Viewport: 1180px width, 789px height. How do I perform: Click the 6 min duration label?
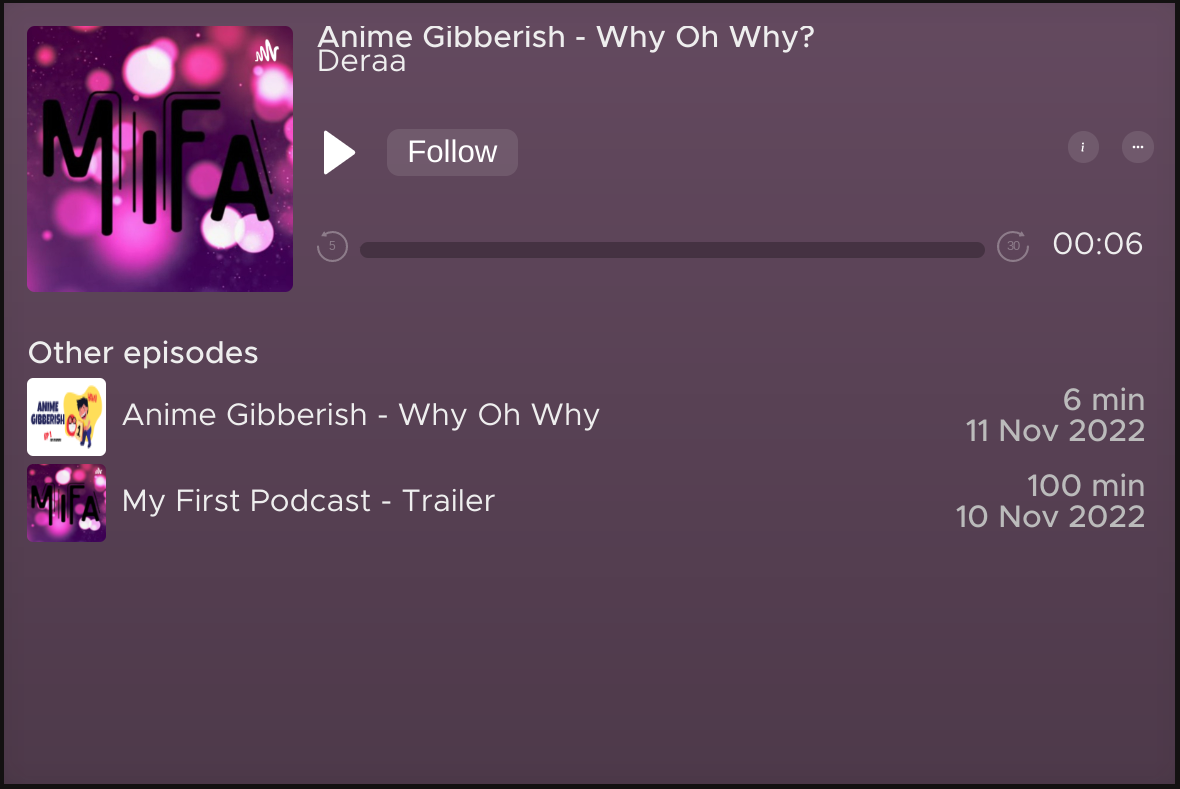[1103, 400]
